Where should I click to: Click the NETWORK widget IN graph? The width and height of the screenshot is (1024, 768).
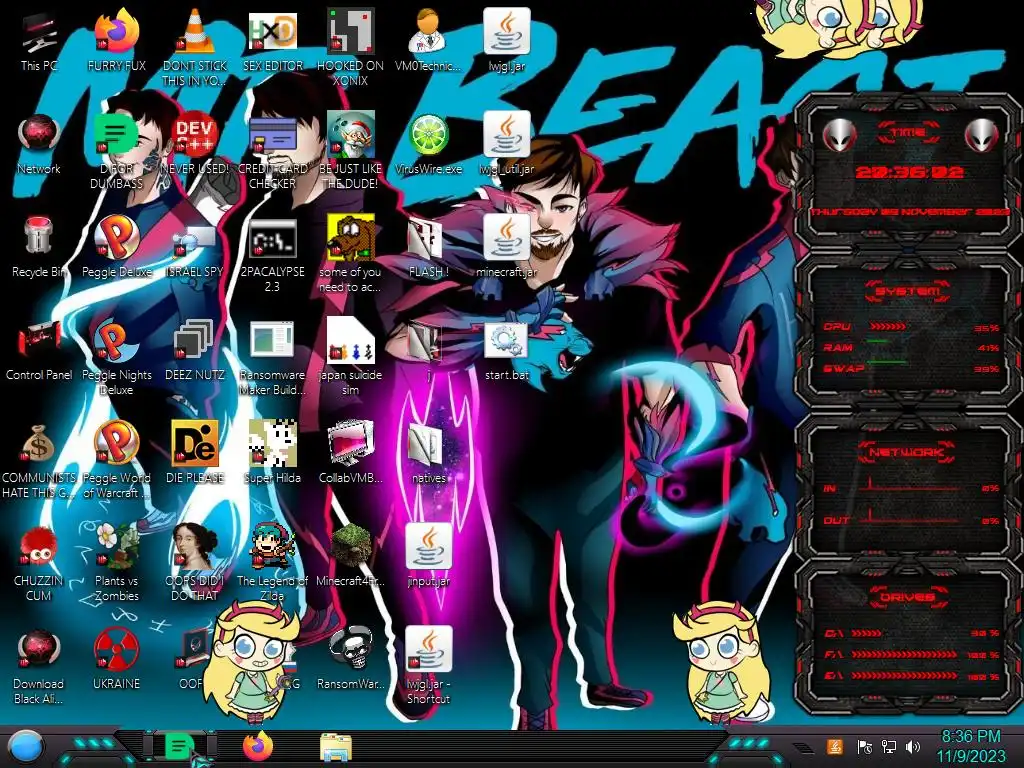pos(909,486)
